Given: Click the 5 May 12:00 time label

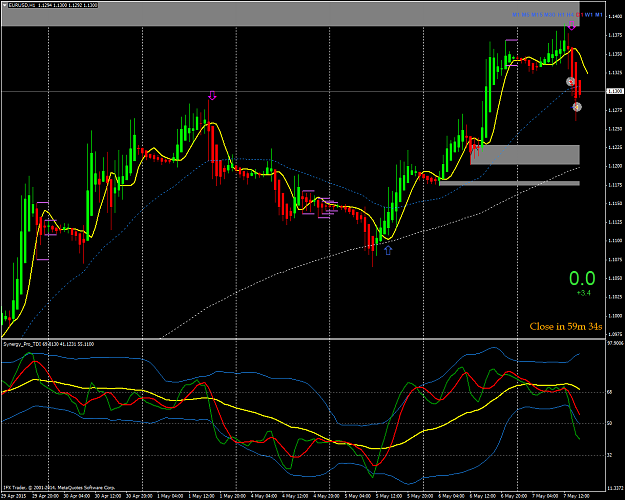Looking at the screenshot, I should point(389,496).
